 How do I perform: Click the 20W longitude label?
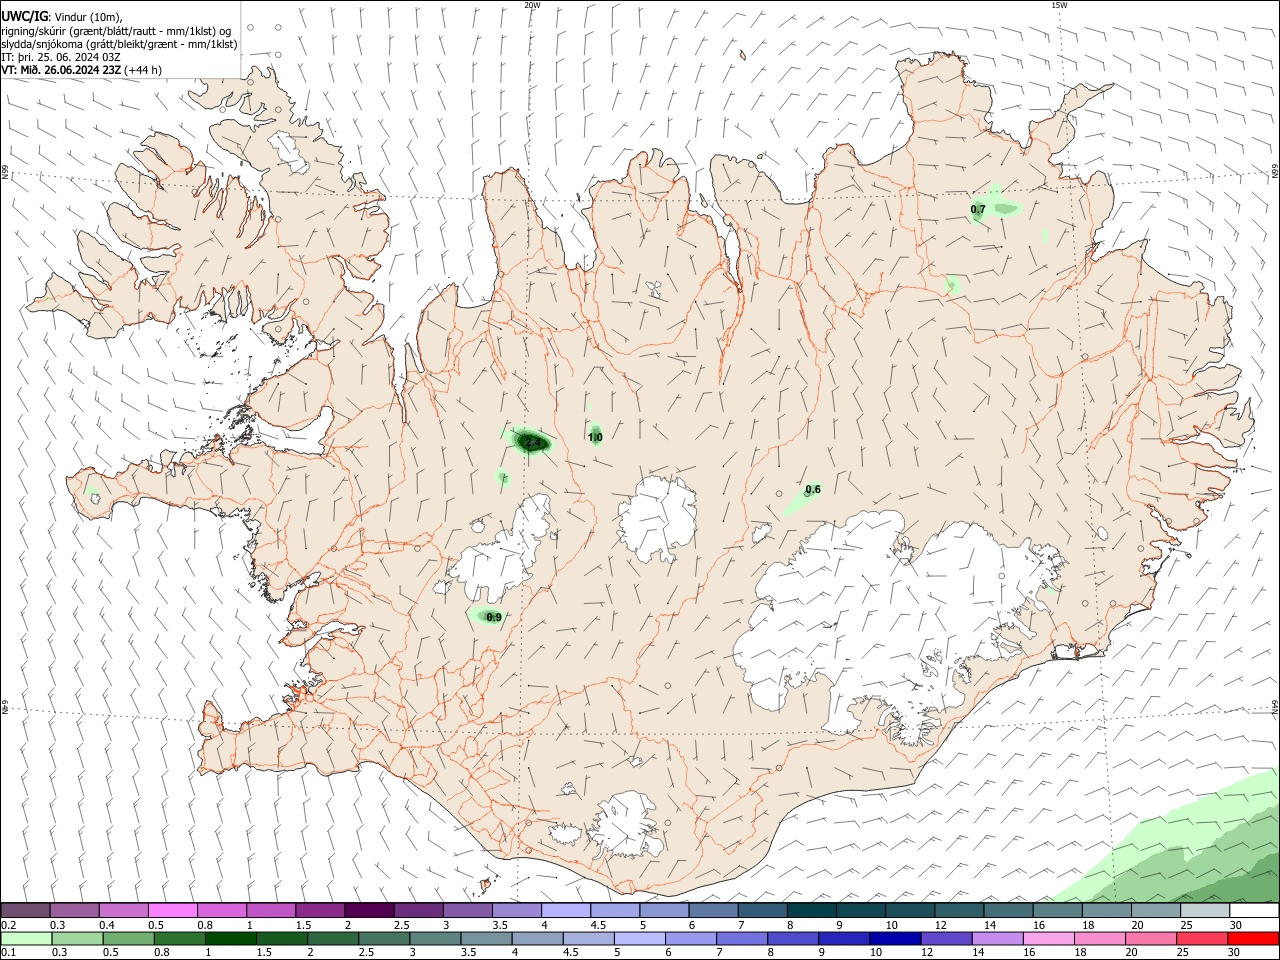click(x=532, y=5)
